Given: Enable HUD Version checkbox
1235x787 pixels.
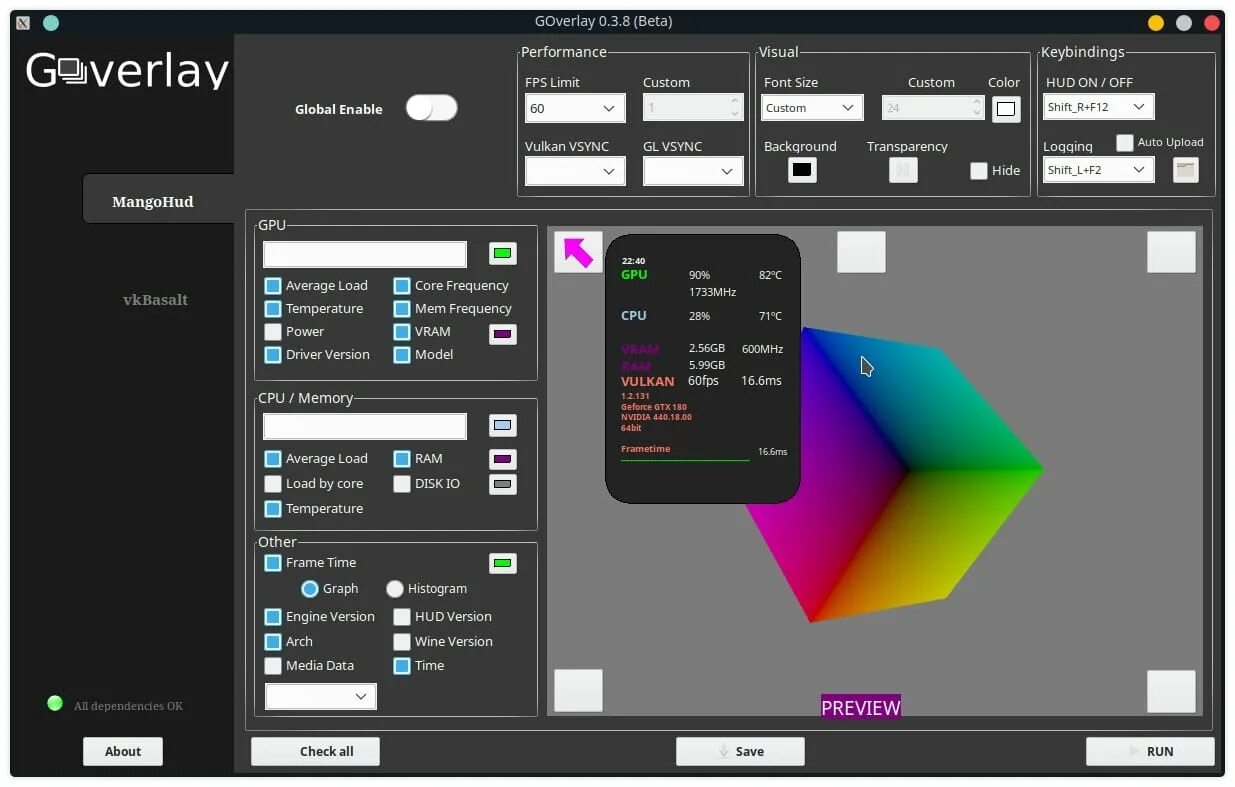Looking at the screenshot, I should coord(402,616).
